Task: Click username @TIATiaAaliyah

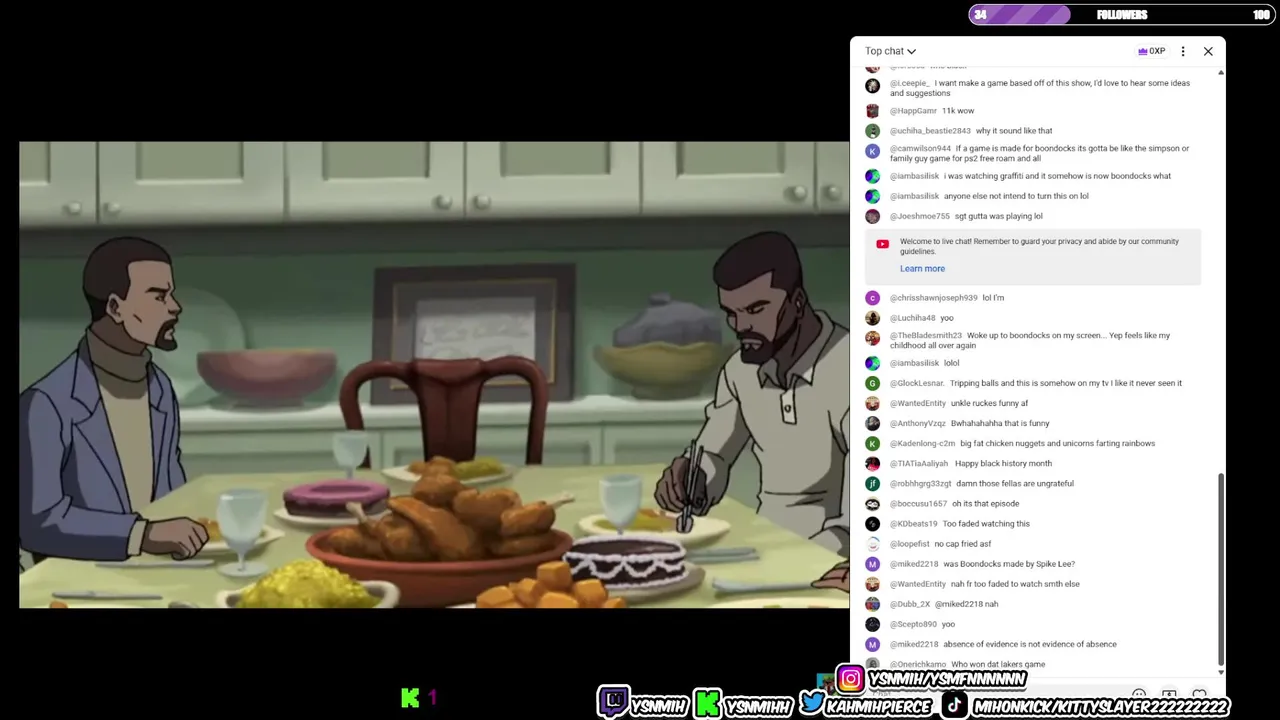Action: pos(919,463)
